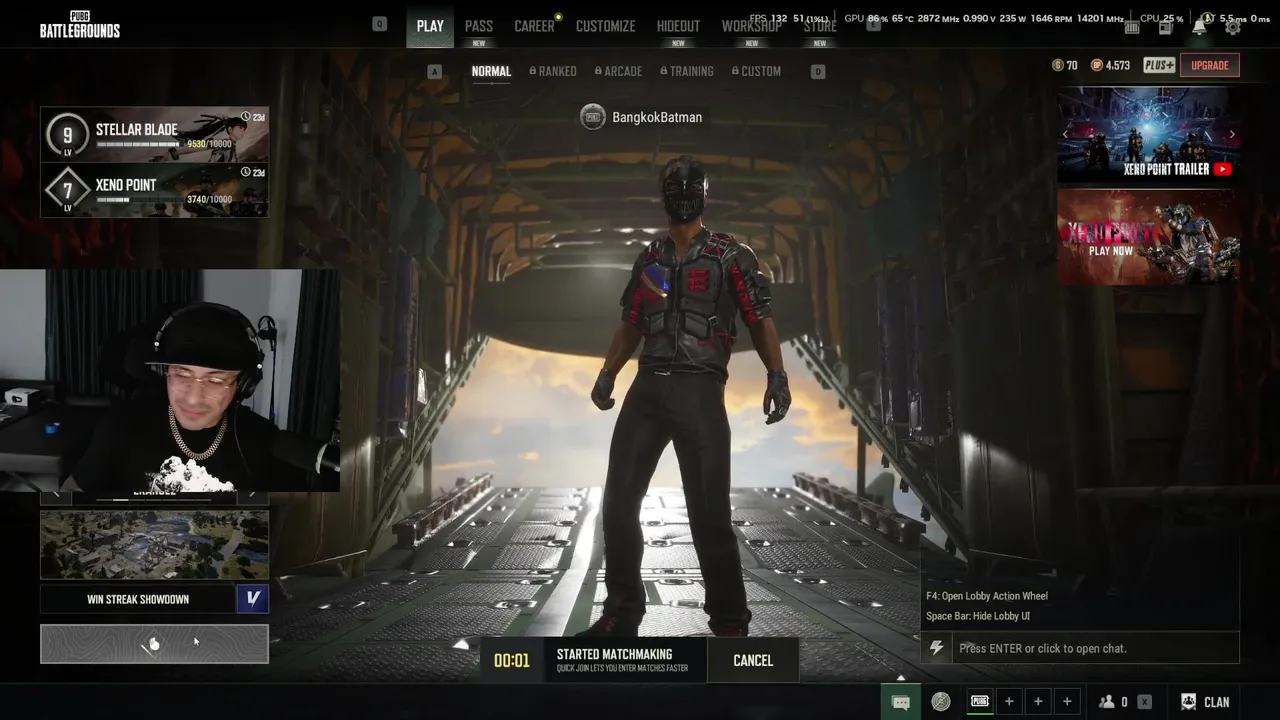This screenshot has width=1280, height=720.
Task: Click the STARTED MATCHMAKING status text
Action: click(614, 654)
